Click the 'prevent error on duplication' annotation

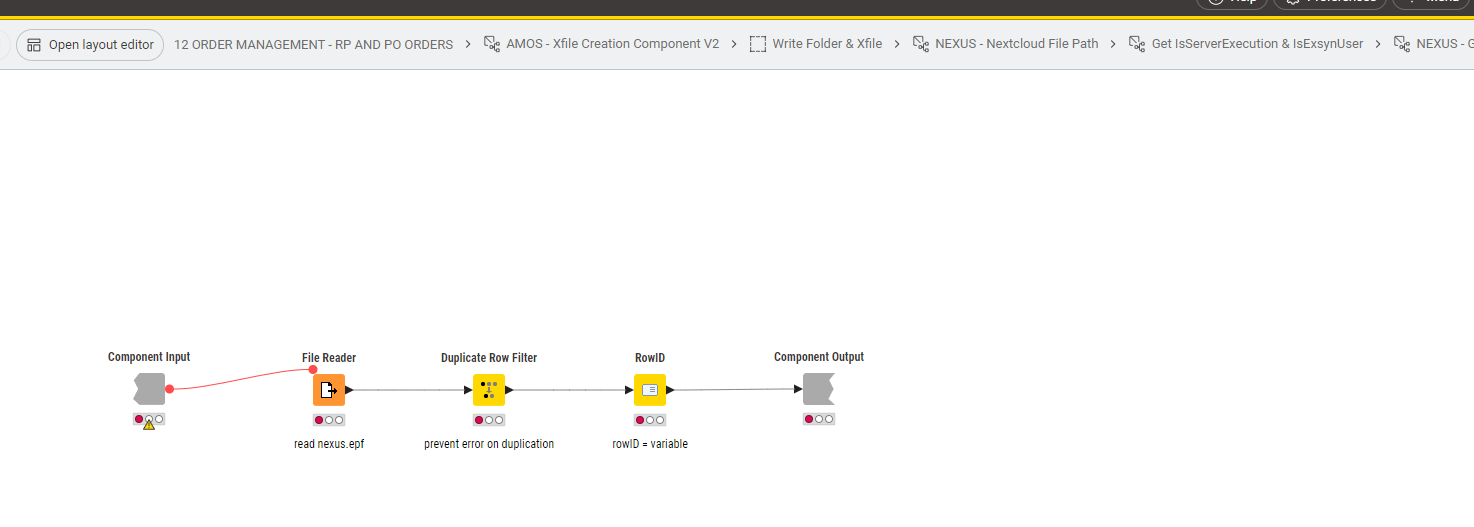tap(489, 444)
